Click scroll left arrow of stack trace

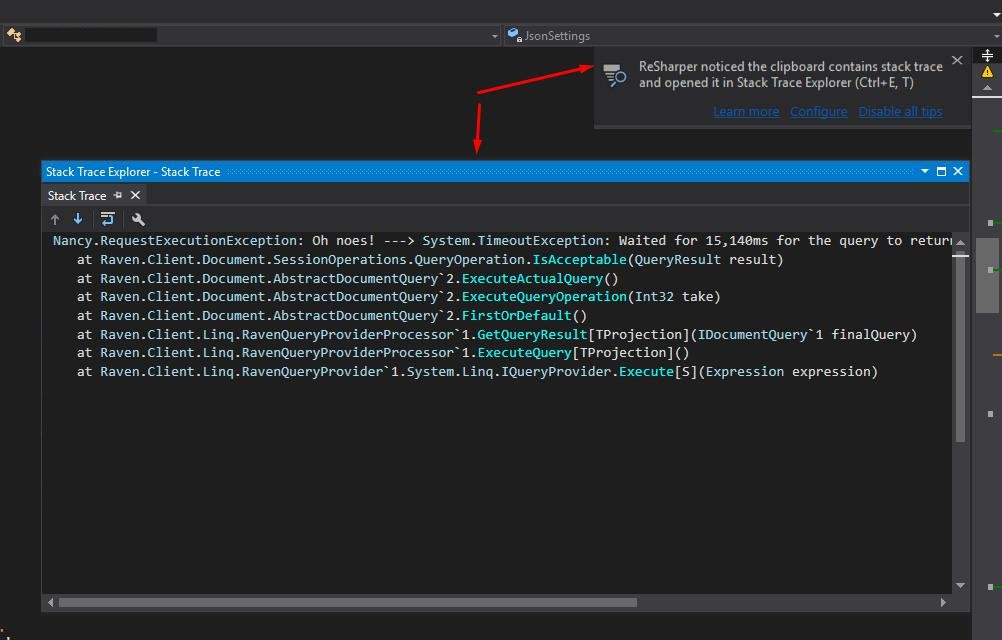50,602
